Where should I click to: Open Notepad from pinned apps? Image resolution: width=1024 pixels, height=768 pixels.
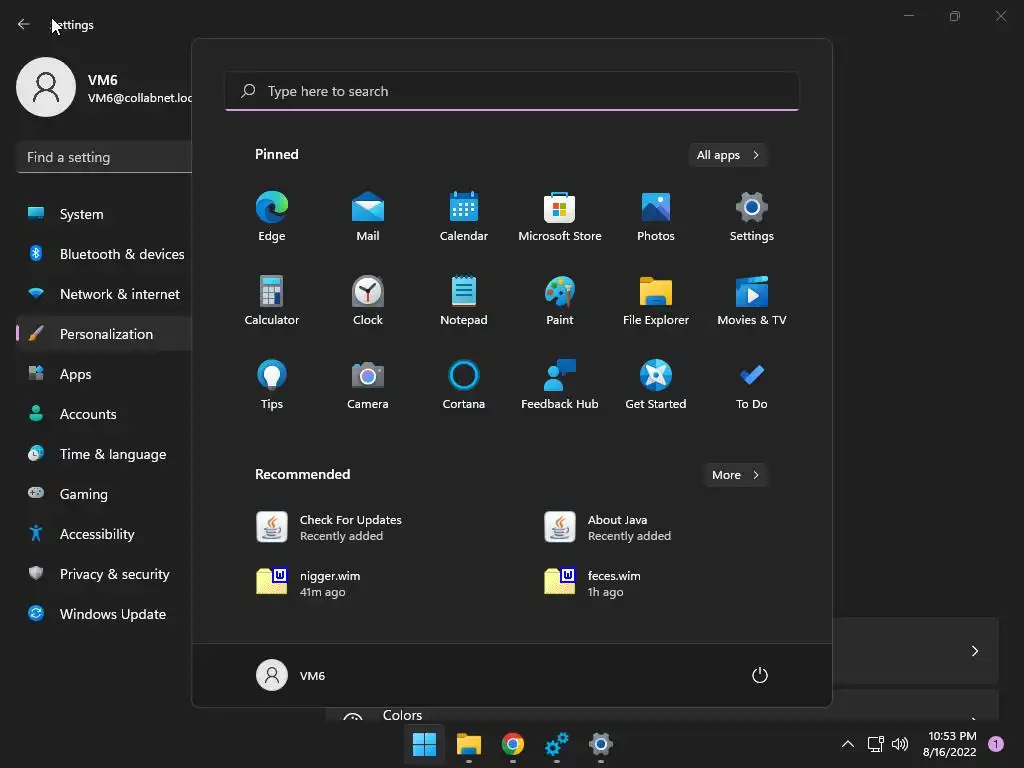click(x=464, y=300)
